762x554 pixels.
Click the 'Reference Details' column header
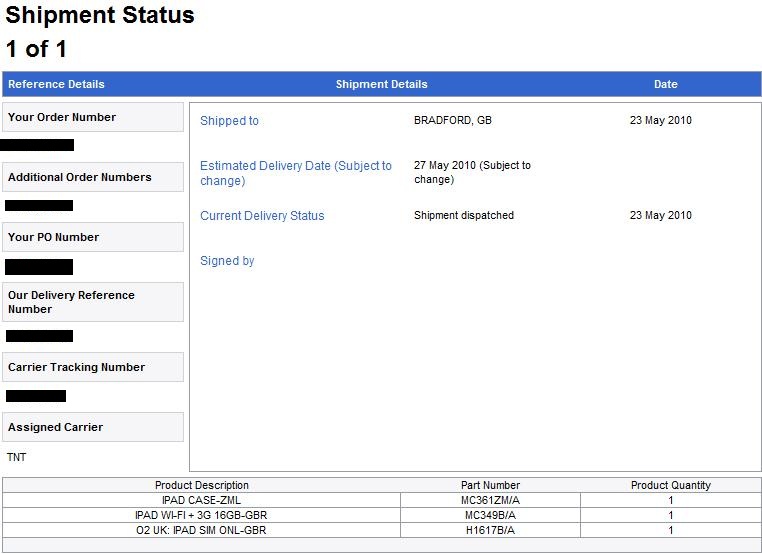click(x=56, y=85)
